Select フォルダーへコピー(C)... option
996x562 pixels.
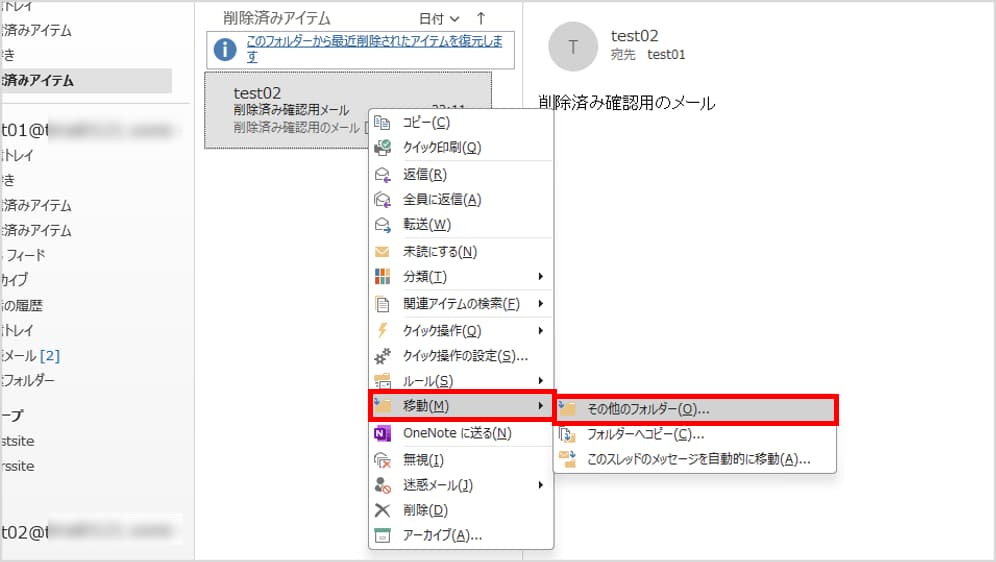pos(645,434)
